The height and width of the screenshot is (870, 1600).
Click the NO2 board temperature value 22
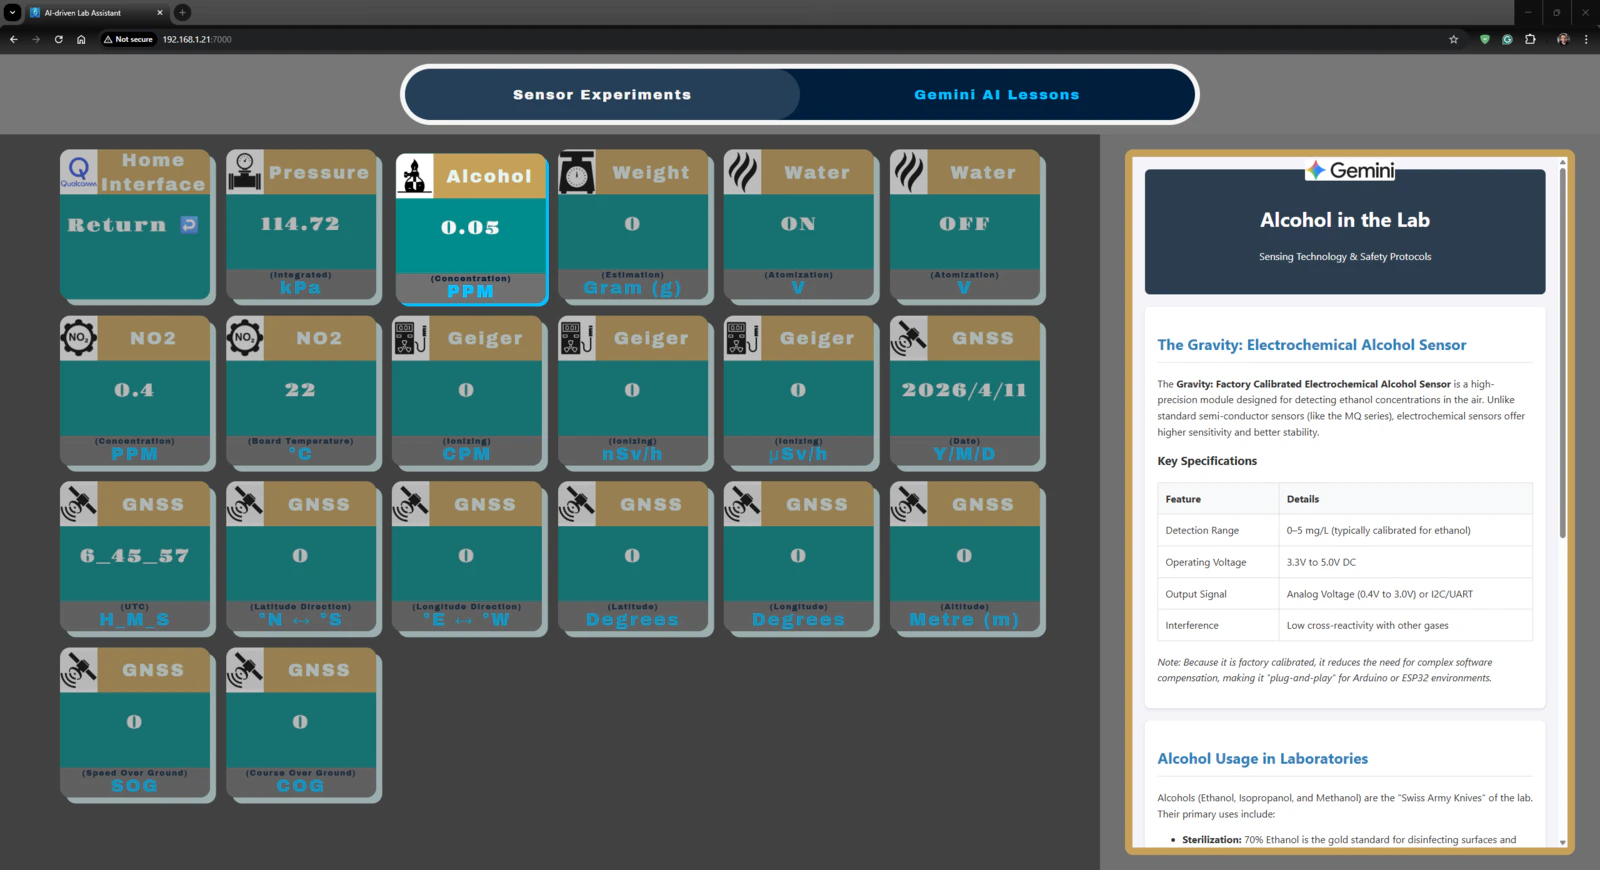pyautogui.click(x=300, y=390)
